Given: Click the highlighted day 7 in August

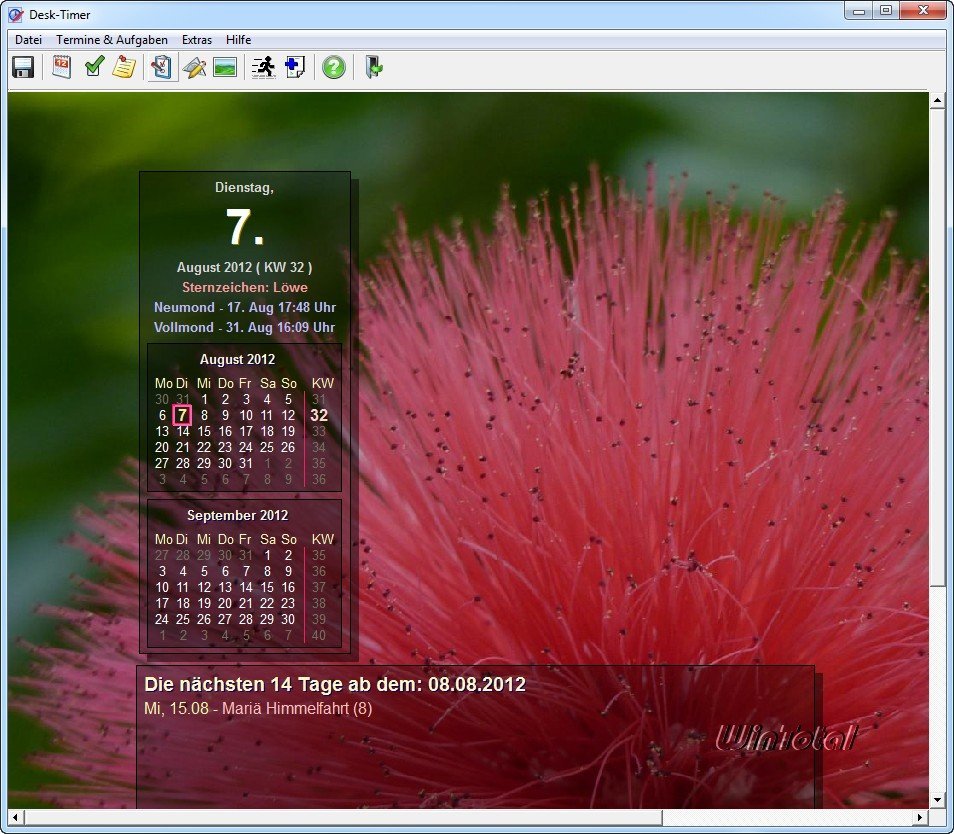Looking at the screenshot, I should click(182, 415).
